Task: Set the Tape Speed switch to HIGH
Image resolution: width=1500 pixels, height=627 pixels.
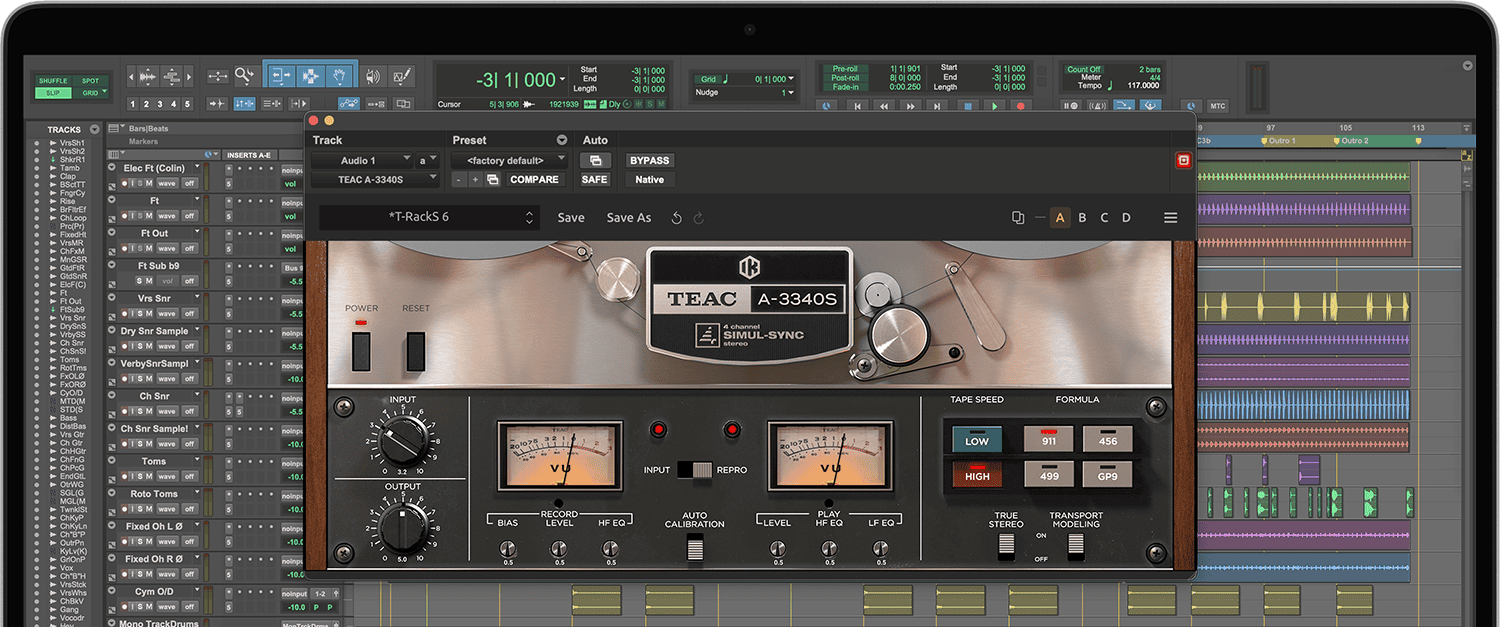Action: point(977,475)
